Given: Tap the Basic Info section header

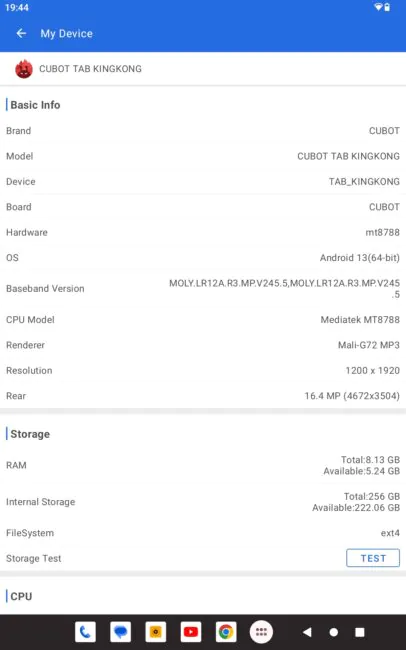Looking at the screenshot, I should [35, 105].
